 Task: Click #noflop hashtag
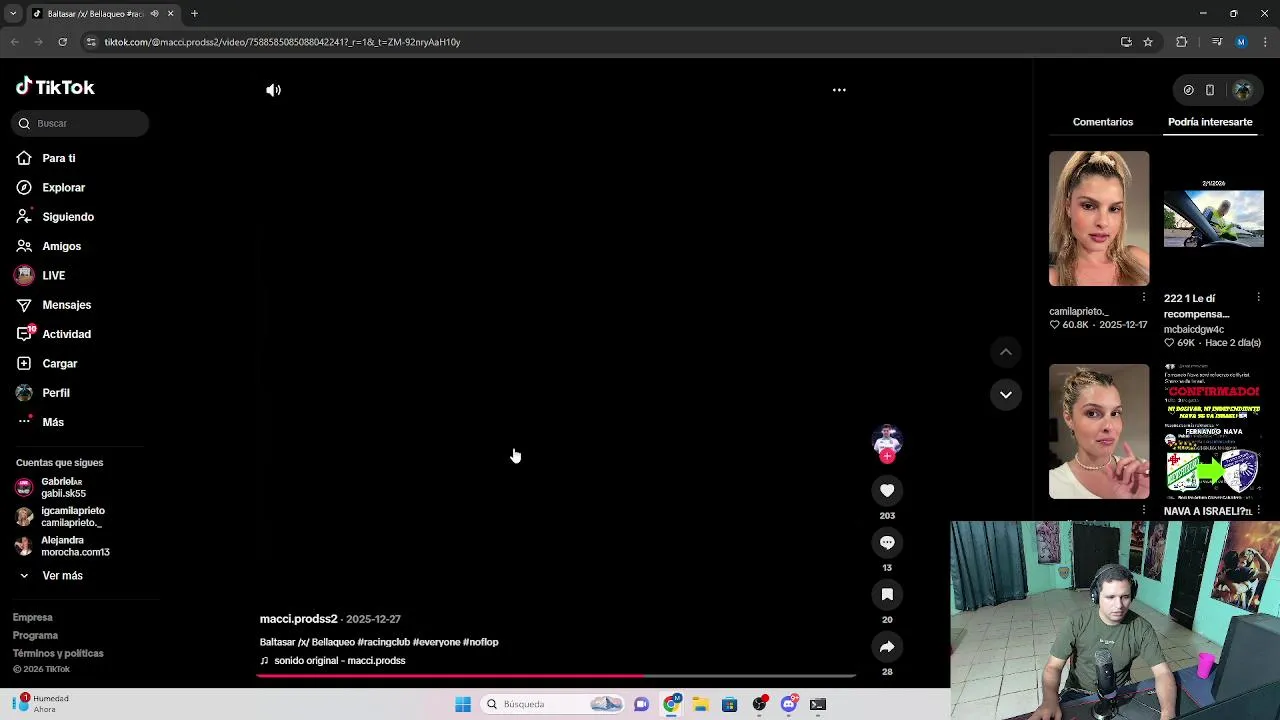point(481,642)
